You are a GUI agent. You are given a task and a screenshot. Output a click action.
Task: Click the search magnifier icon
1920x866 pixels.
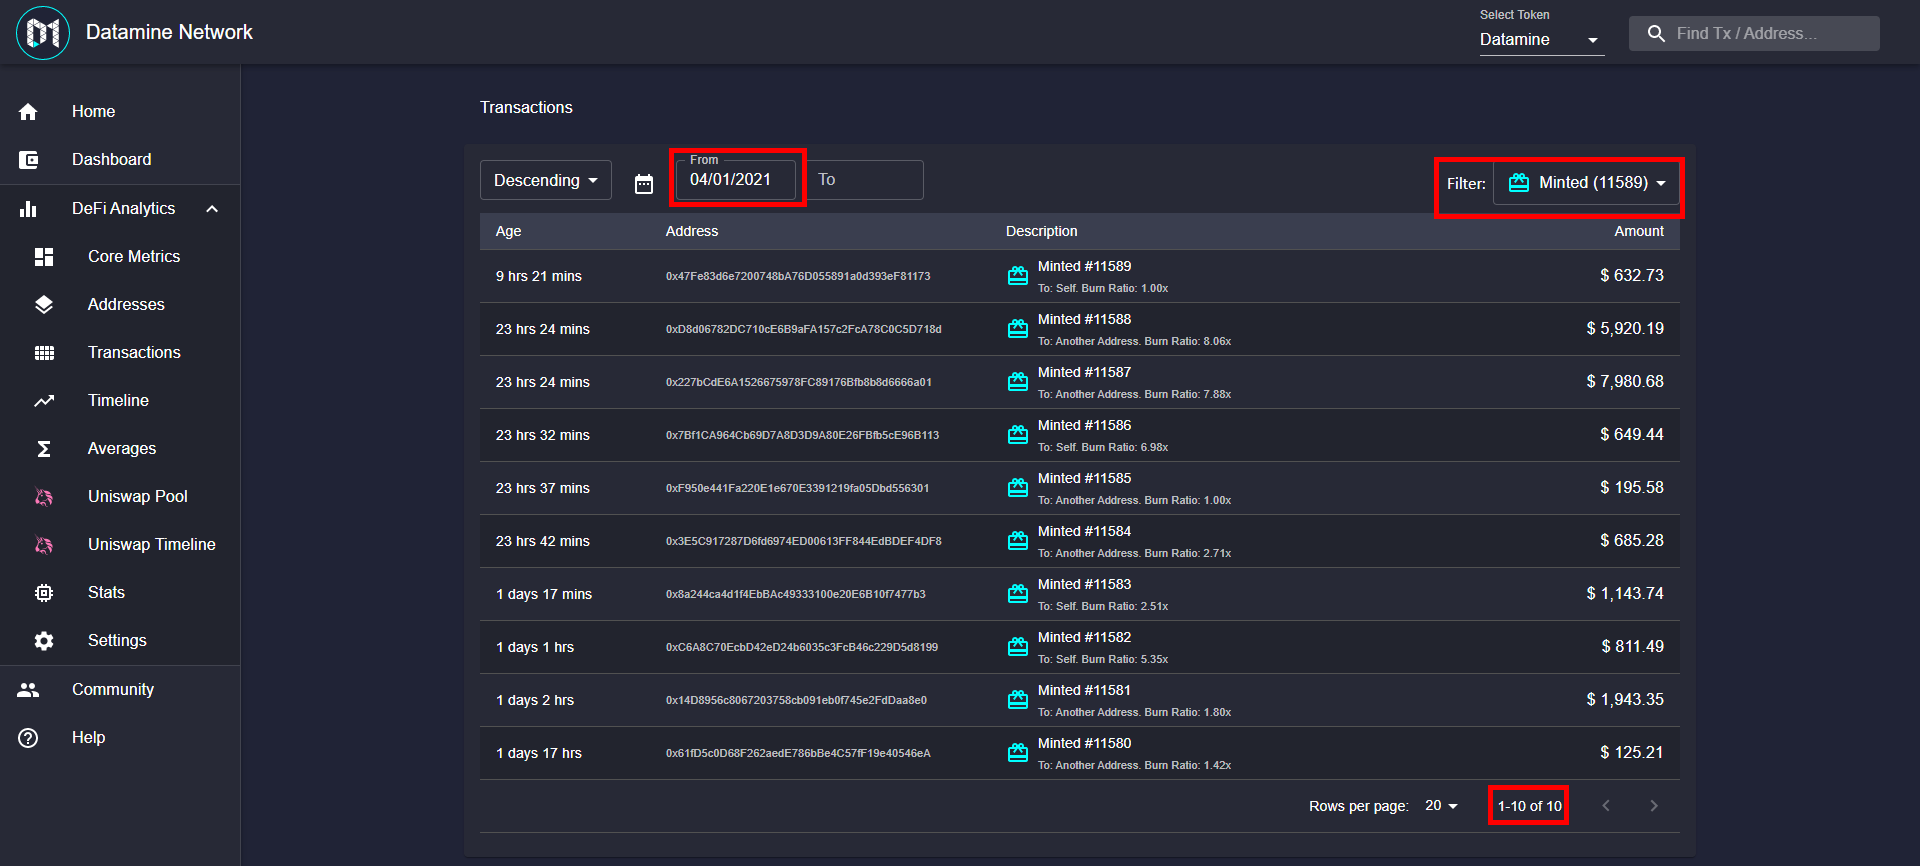click(1656, 34)
